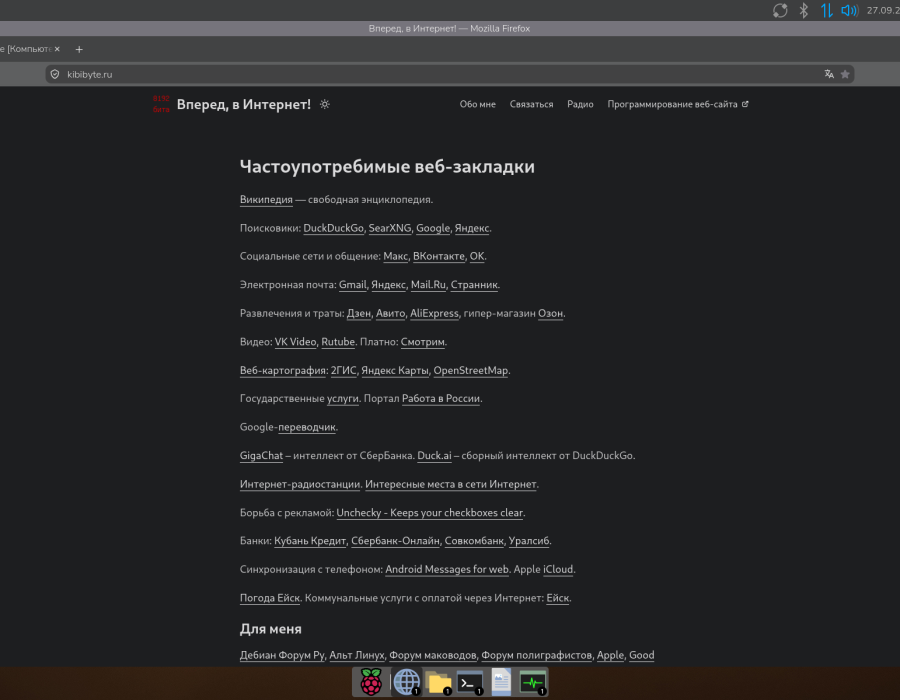Open the file manager folder icon
The width and height of the screenshot is (900, 700).
439,682
